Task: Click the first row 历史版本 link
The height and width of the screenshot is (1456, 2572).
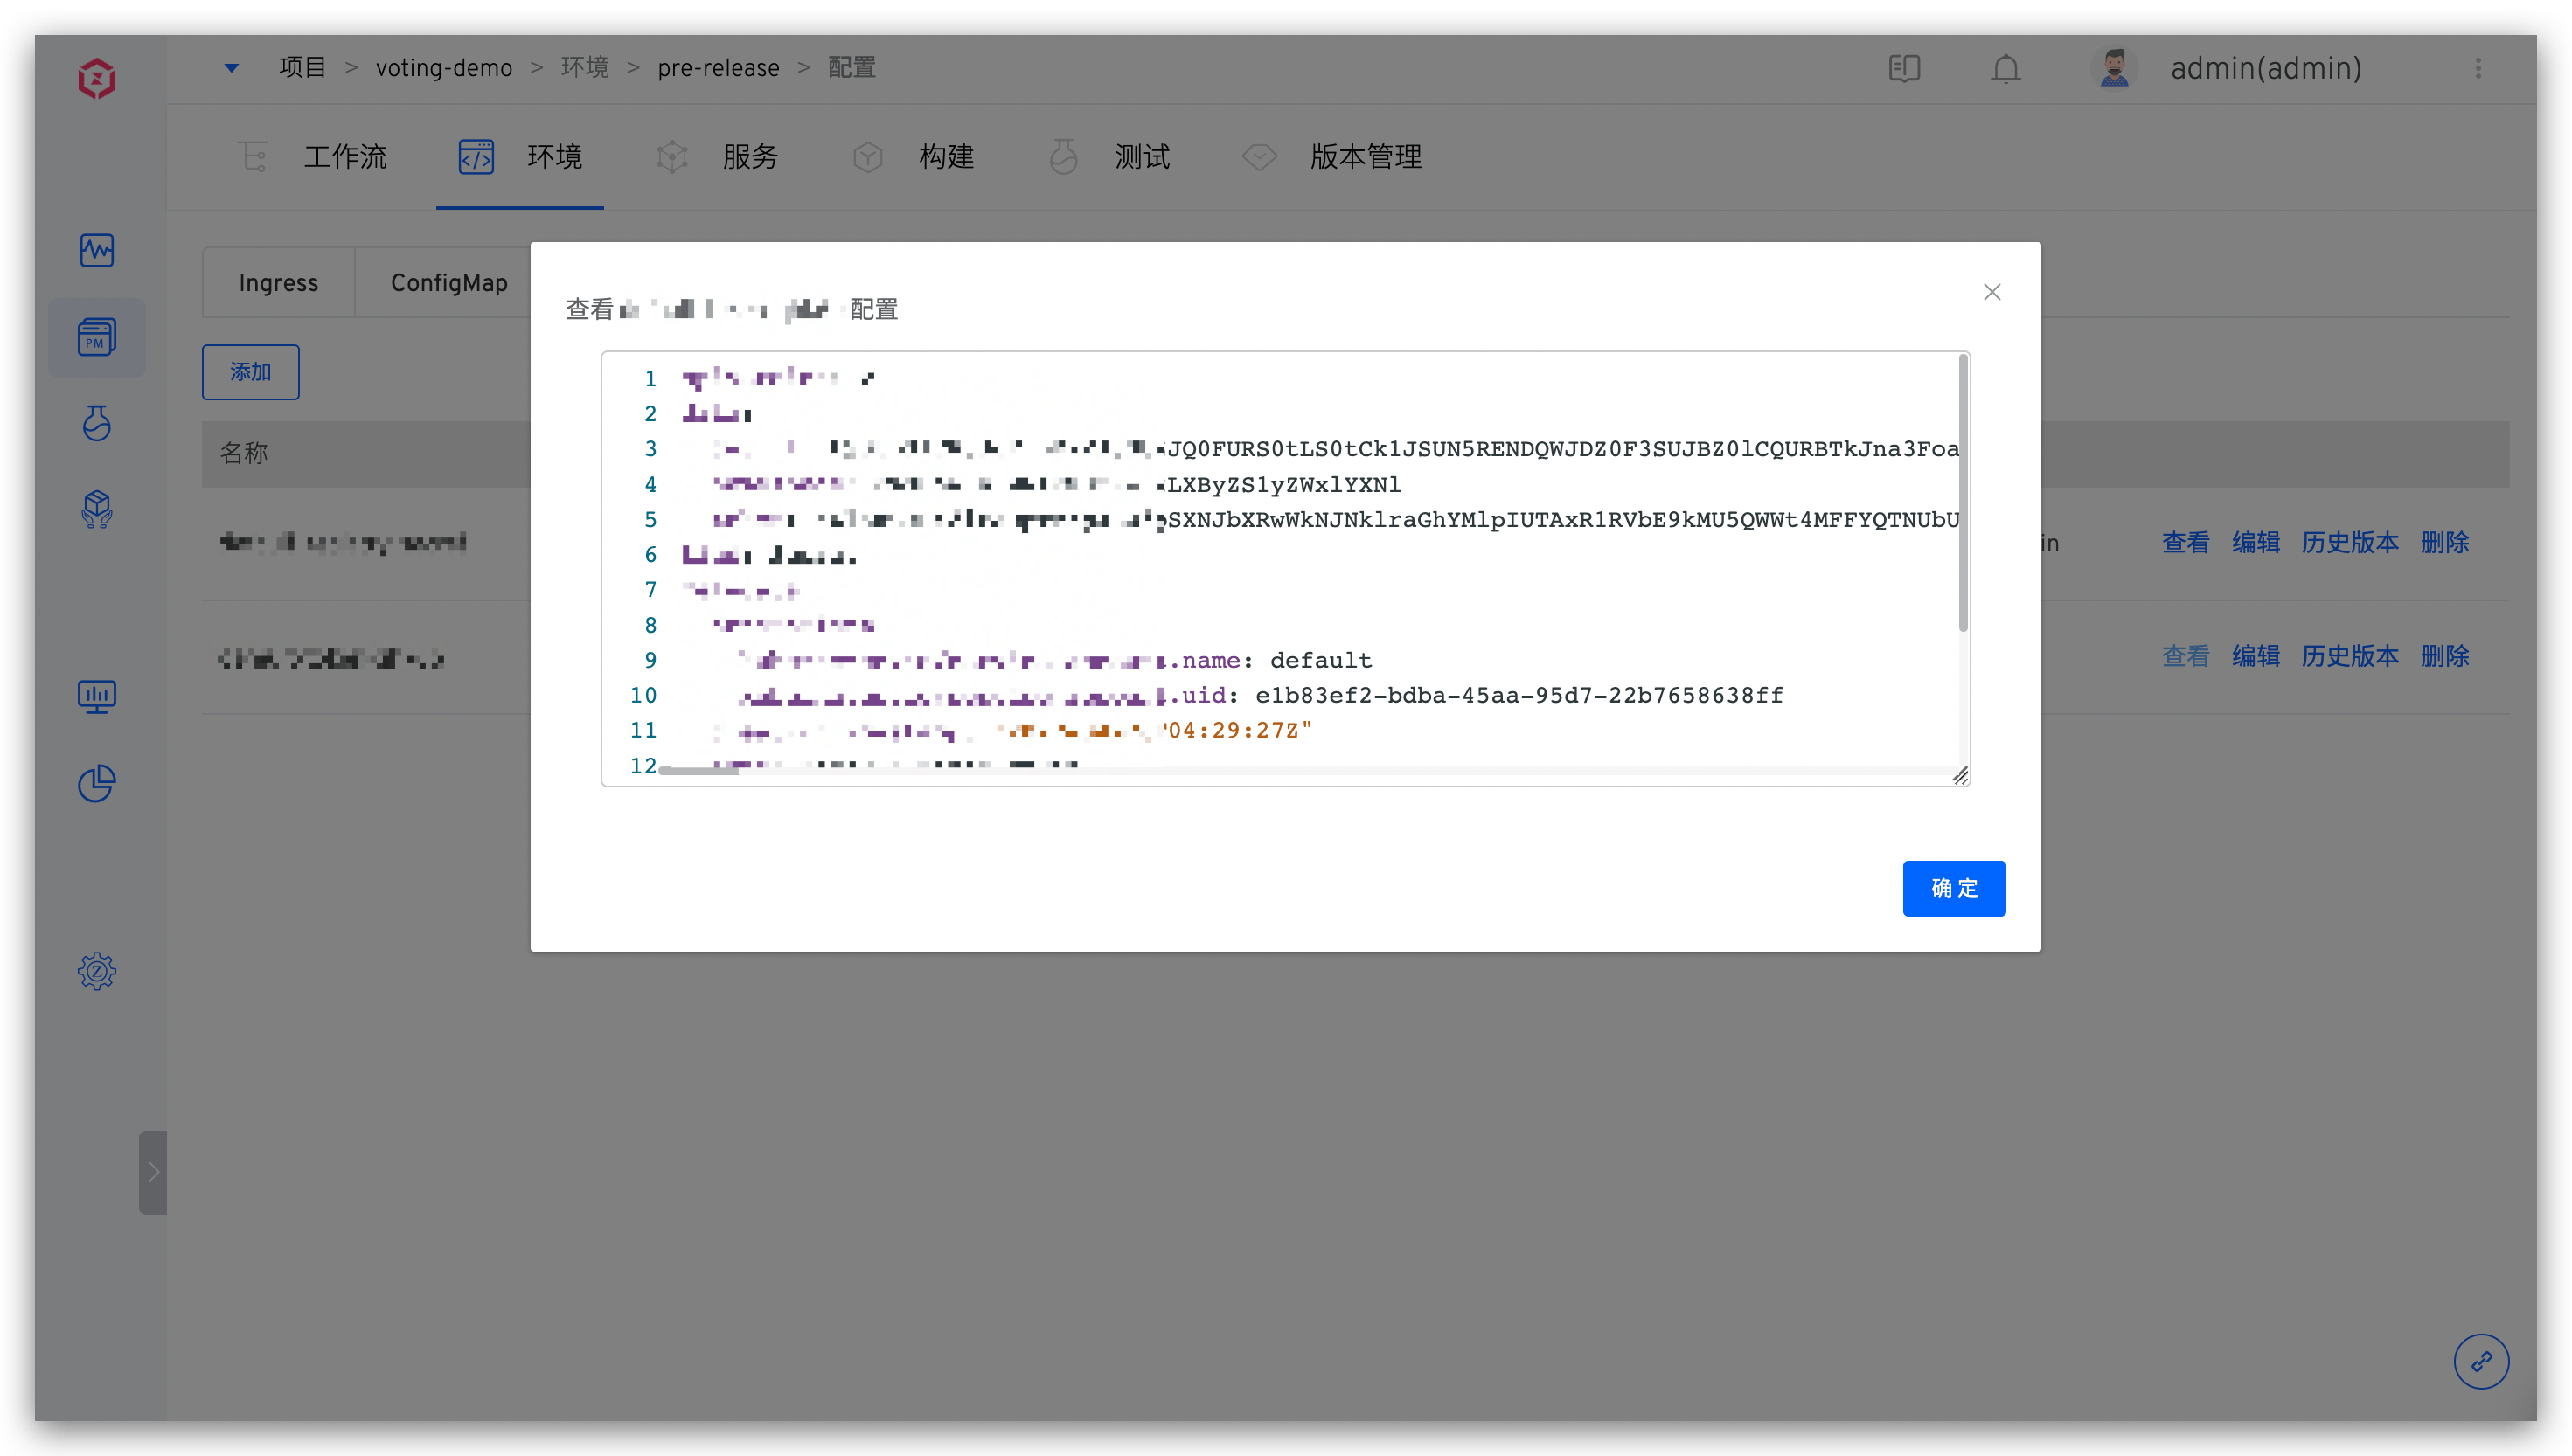Action: tap(2349, 543)
